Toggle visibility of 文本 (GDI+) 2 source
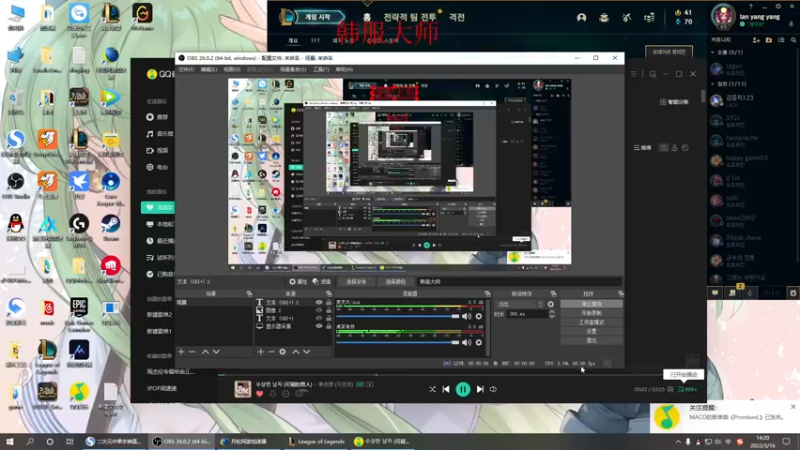The image size is (800, 450). [319, 303]
